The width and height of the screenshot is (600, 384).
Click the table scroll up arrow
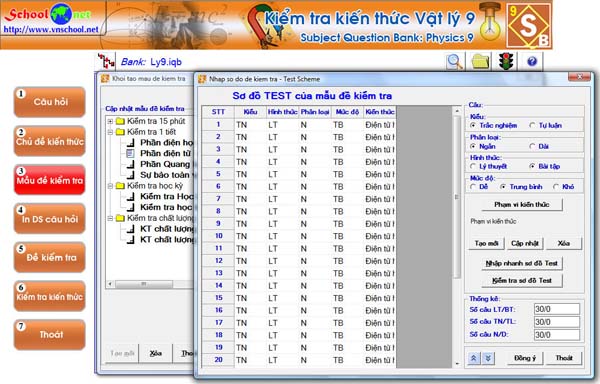pyautogui.click(x=457, y=111)
